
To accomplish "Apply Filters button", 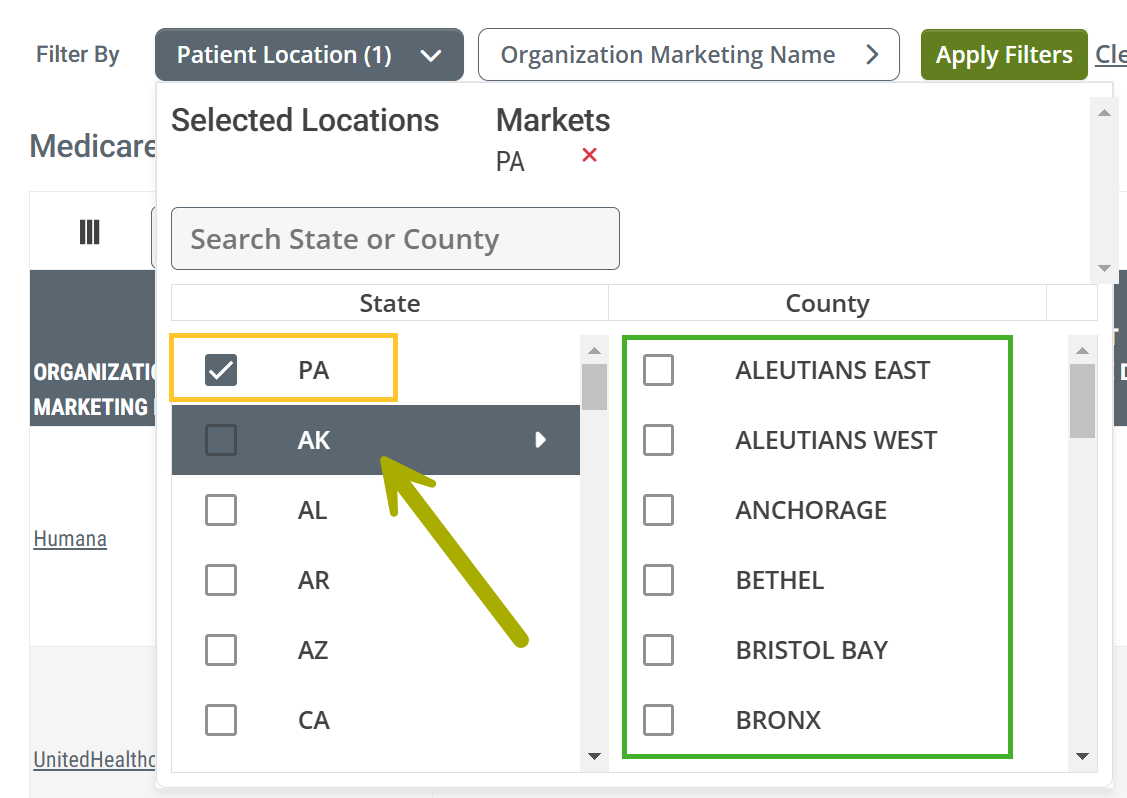I will click(x=1004, y=55).
